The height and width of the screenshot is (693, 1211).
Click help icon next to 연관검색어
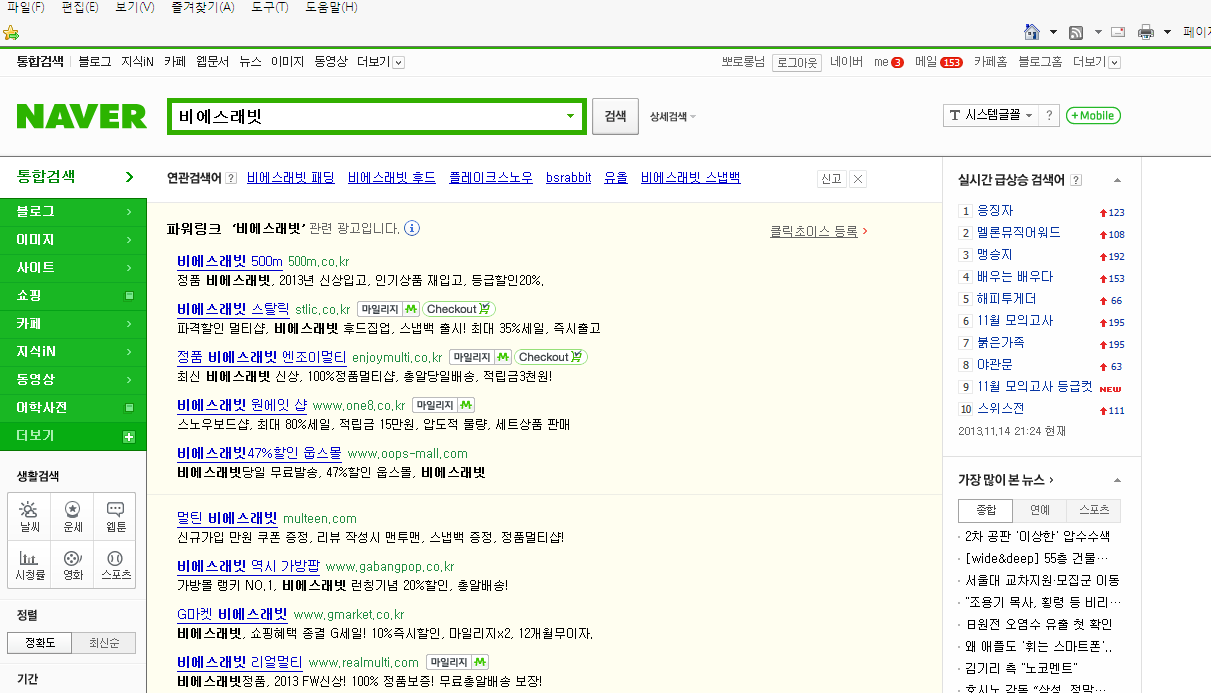[x=231, y=178]
